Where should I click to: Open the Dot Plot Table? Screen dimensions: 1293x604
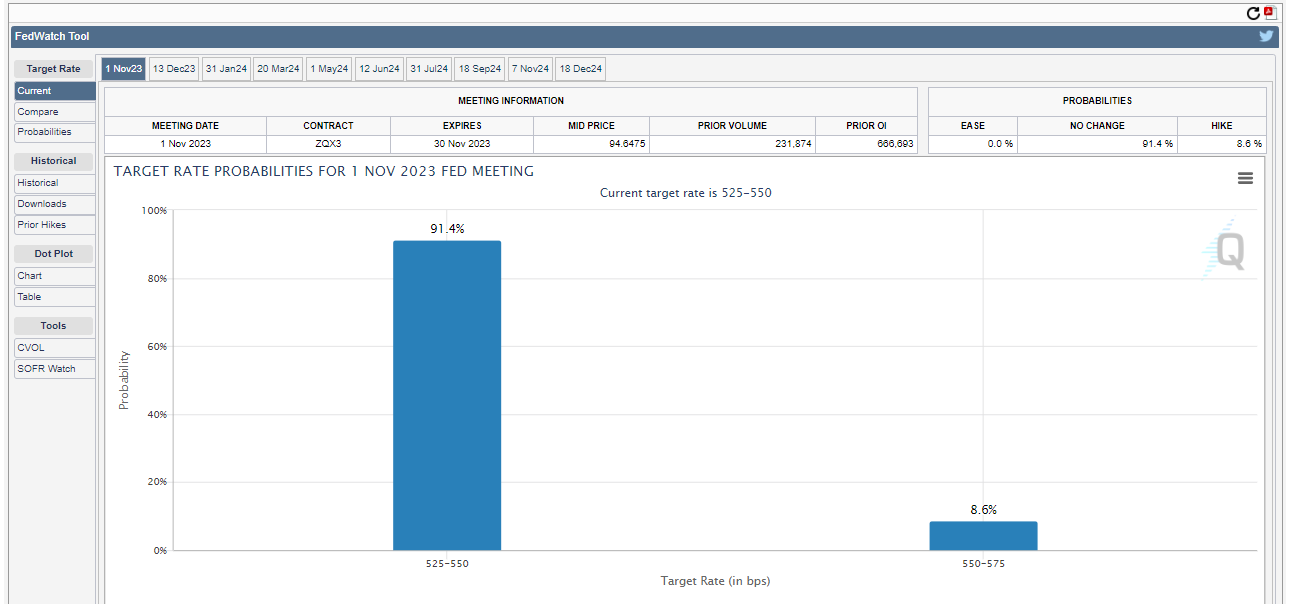click(55, 297)
